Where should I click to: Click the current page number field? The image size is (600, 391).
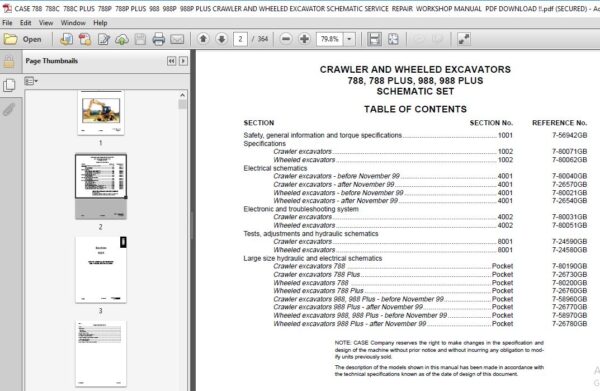click(x=240, y=39)
